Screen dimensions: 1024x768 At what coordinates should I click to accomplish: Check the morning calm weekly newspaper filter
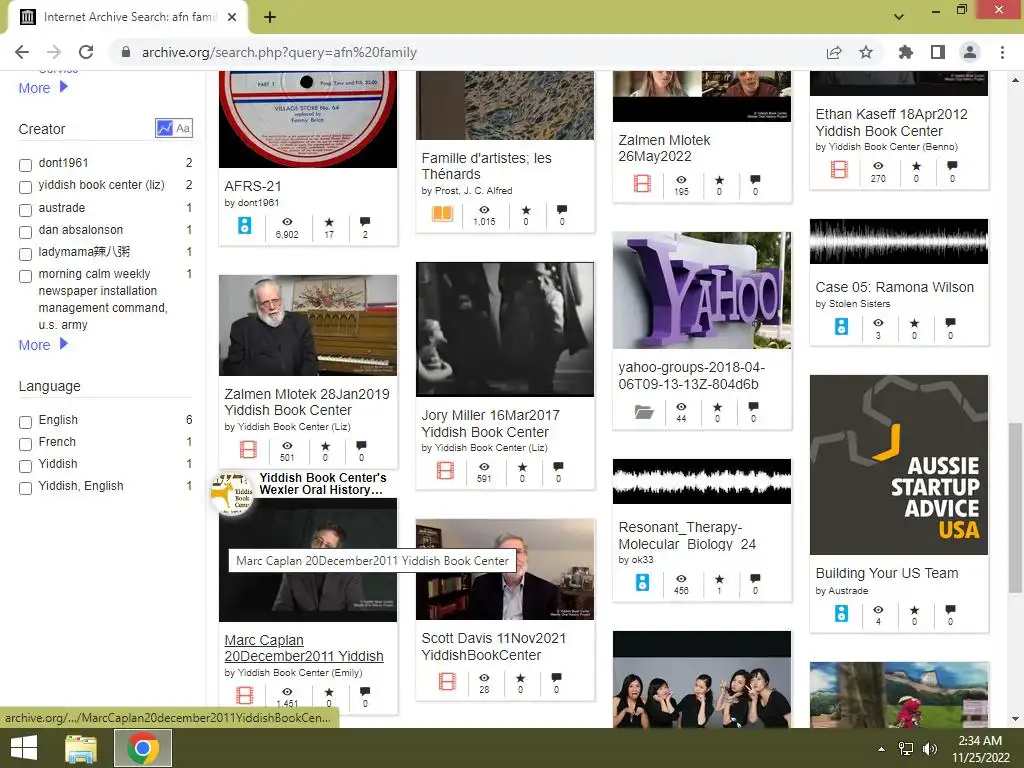pos(25,276)
